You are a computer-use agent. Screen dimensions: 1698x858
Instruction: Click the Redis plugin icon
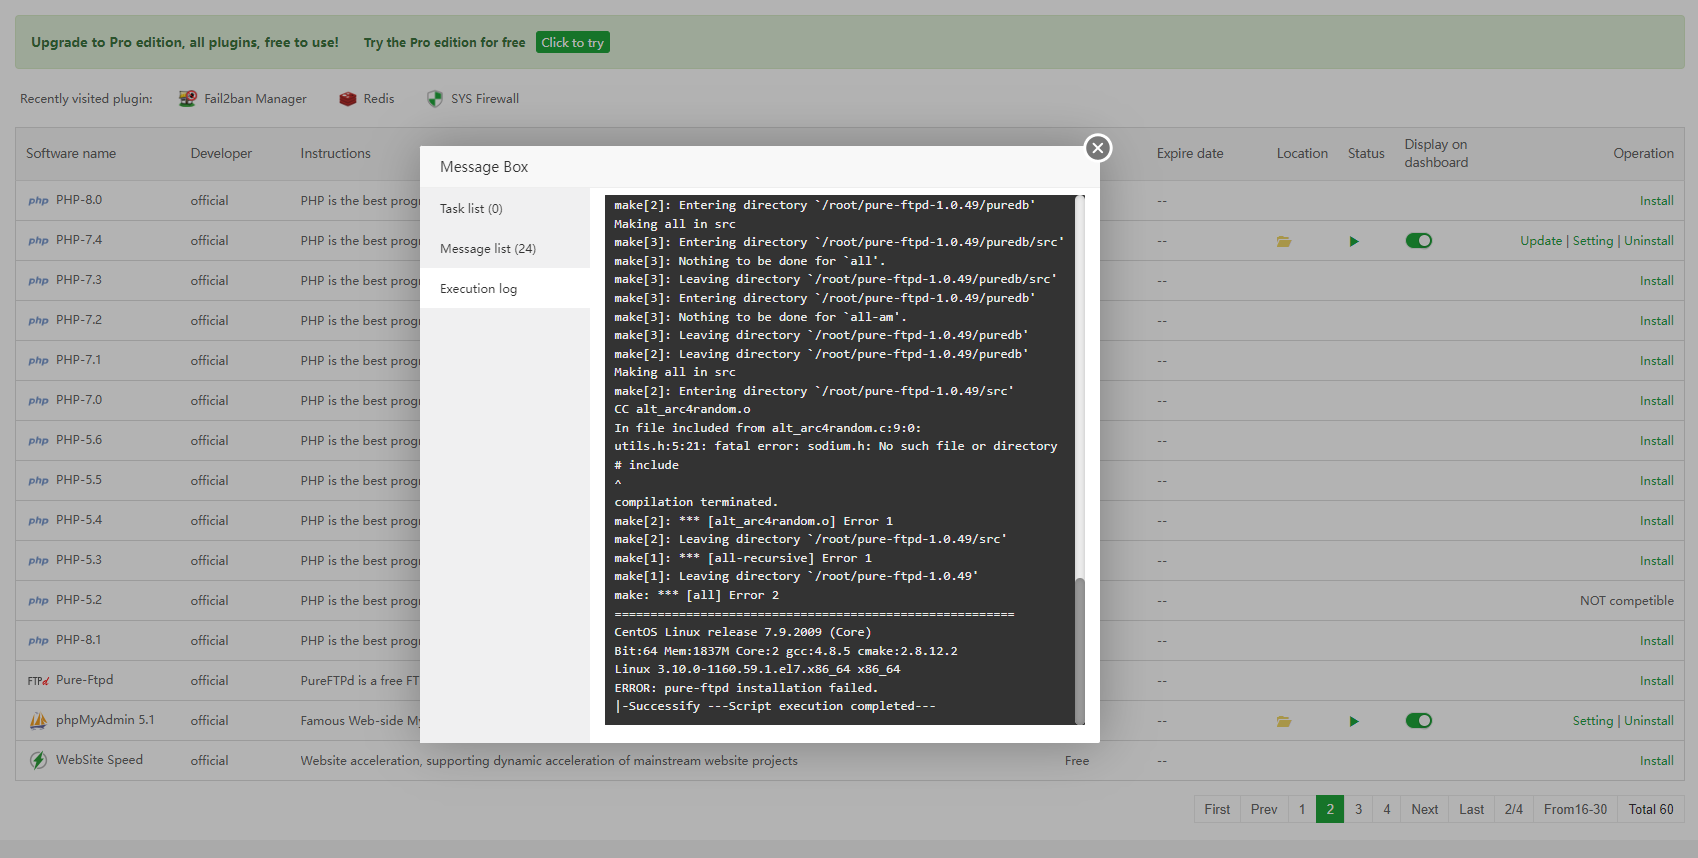348,99
